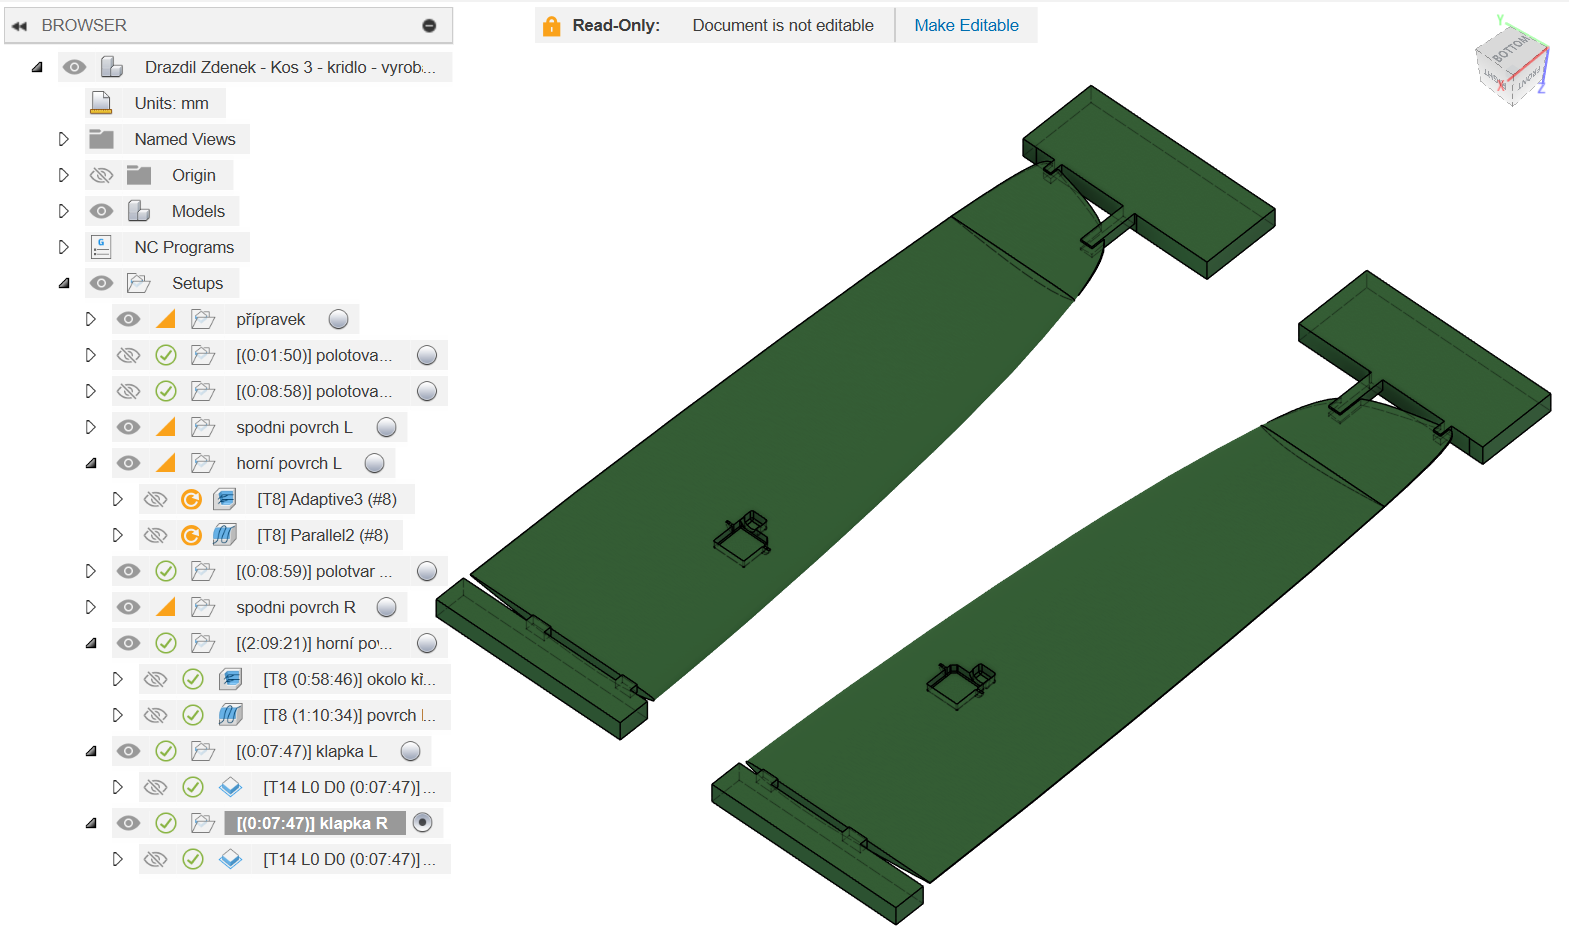Select the horní povrch L setup
Screen dimensions: 1569x940
pyautogui.click(x=288, y=463)
